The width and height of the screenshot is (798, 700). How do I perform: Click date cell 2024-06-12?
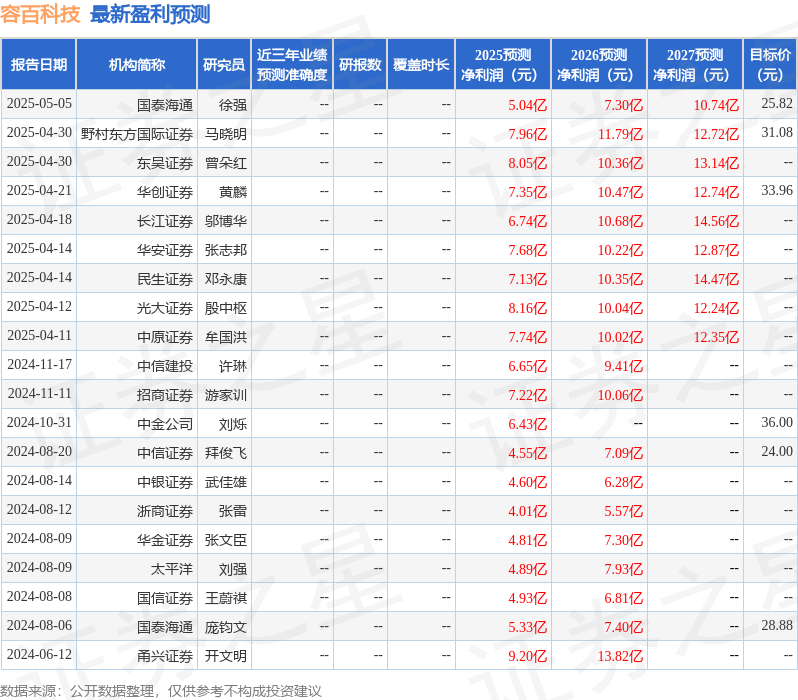39,655
